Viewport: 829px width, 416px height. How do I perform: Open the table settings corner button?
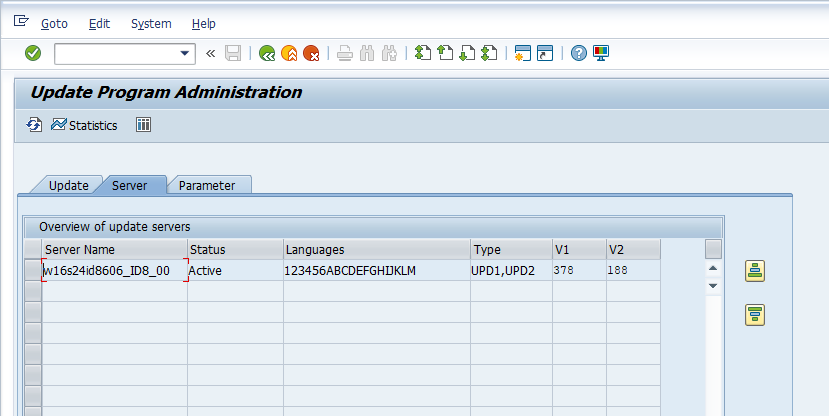(713, 249)
